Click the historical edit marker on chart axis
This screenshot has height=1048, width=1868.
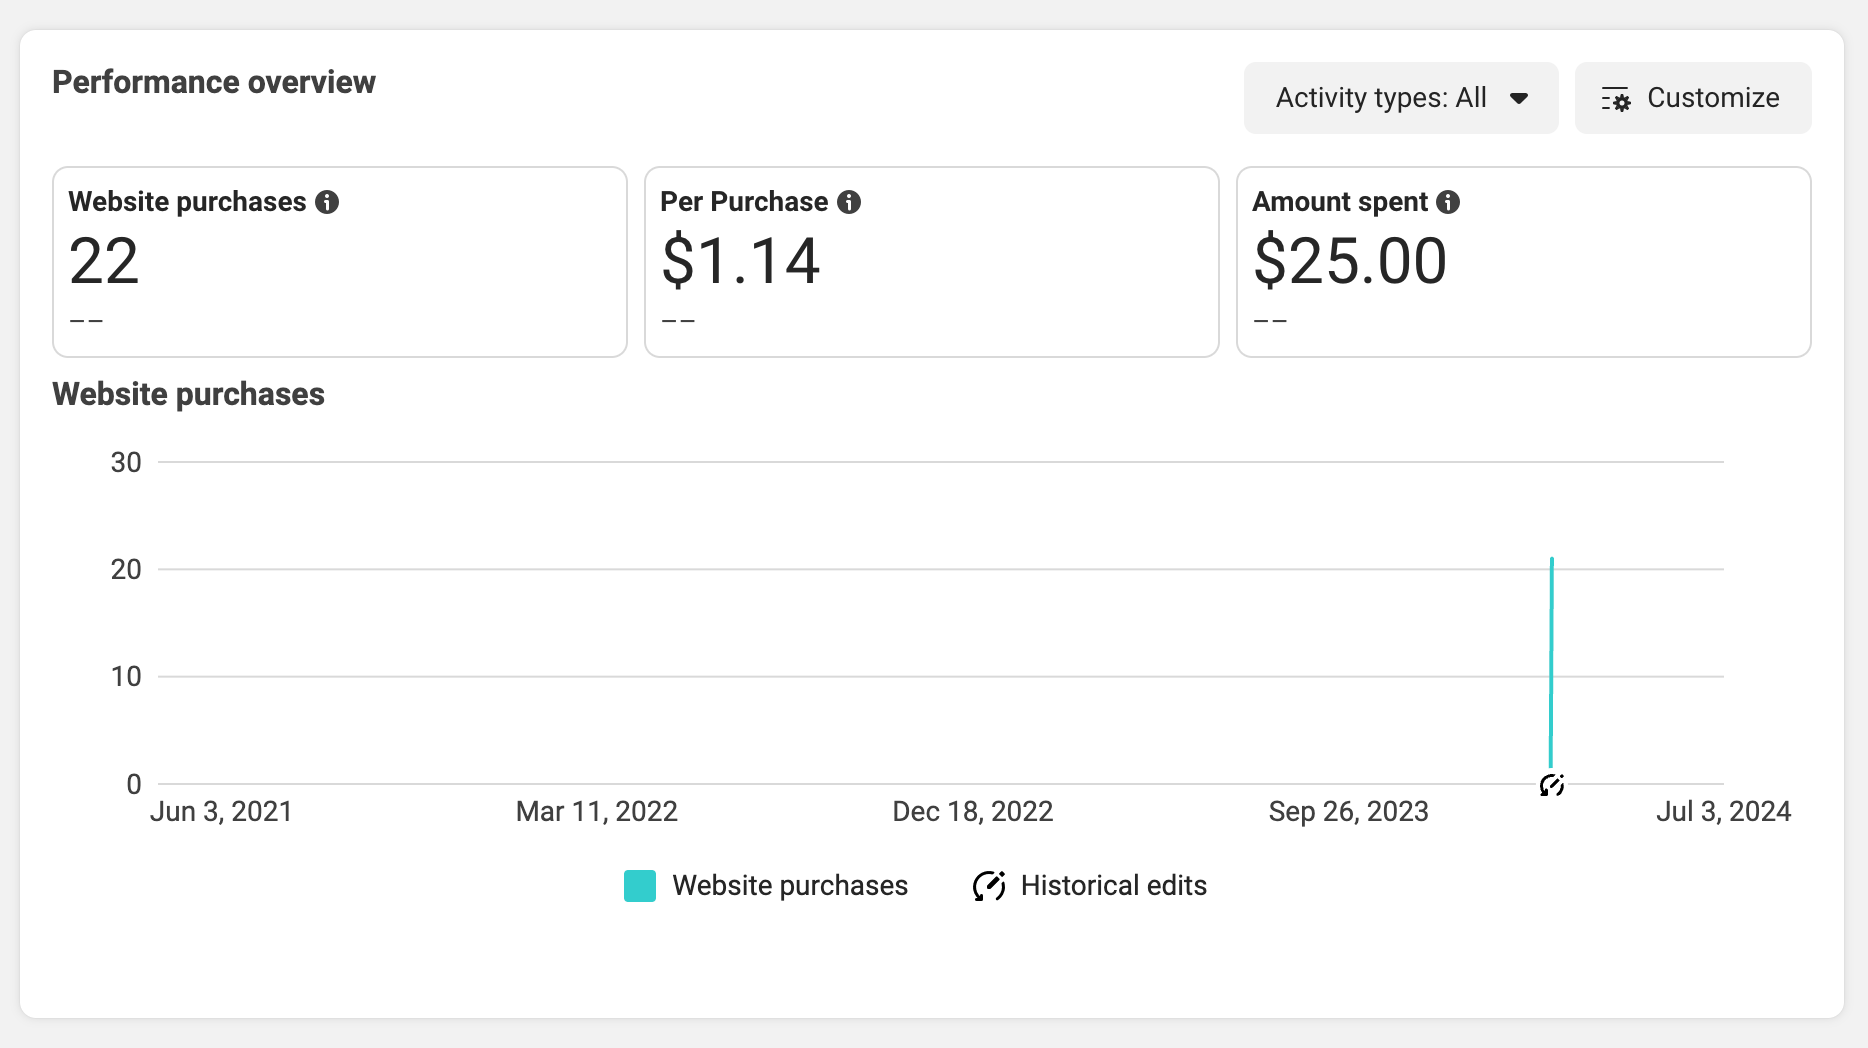(1551, 785)
